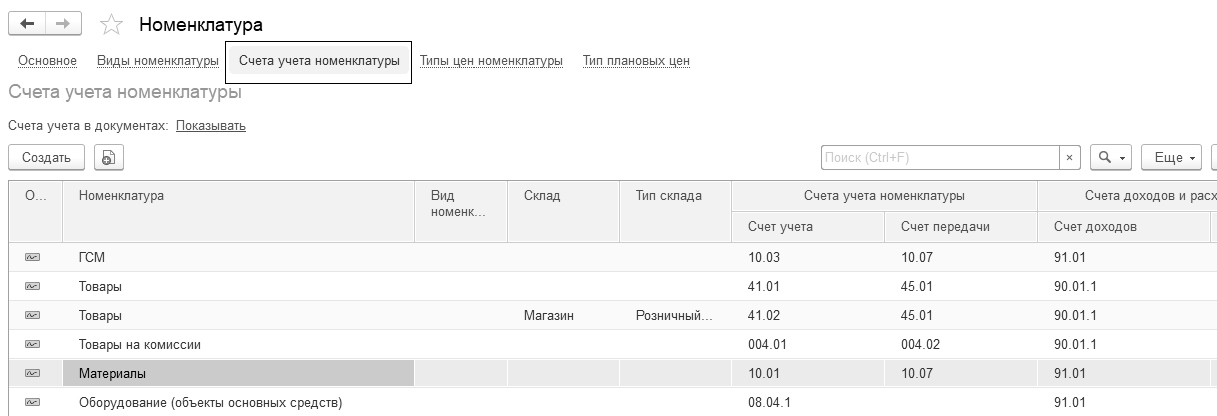
Task: Click the back navigation arrow
Action: pos(27,24)
